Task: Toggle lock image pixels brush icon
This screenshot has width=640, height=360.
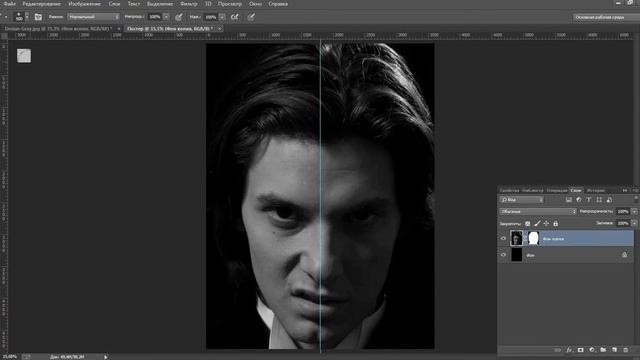Action: tap(537, 224)
